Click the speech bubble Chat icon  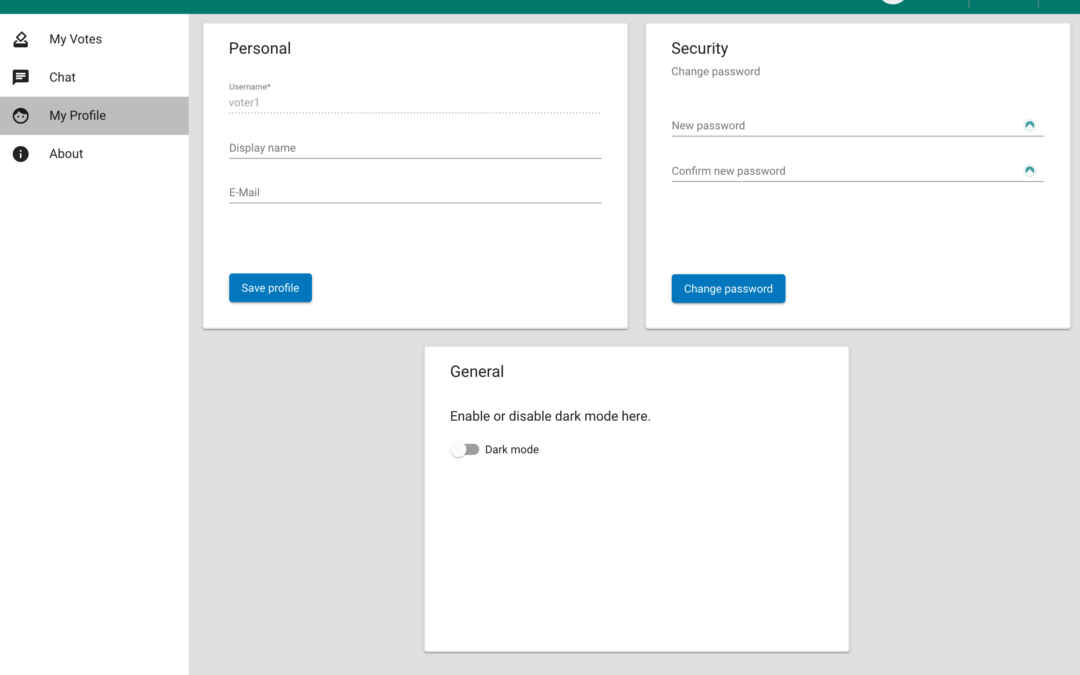pos(20,77)
